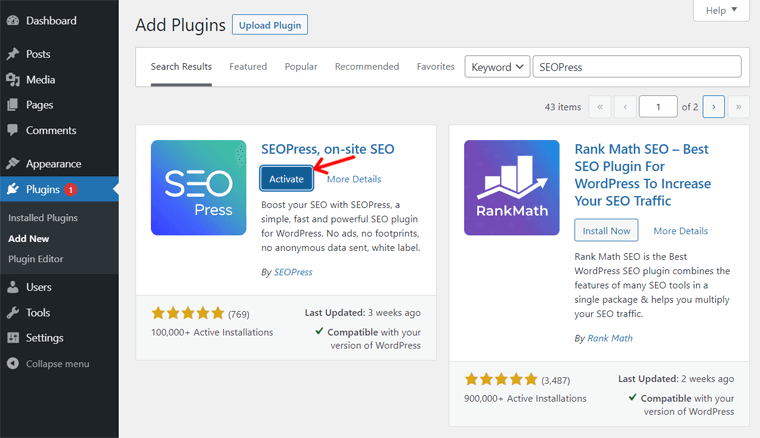Open Plugin Editor submenu link
This screenshot has width=760, height=438.
coord(35,259)
